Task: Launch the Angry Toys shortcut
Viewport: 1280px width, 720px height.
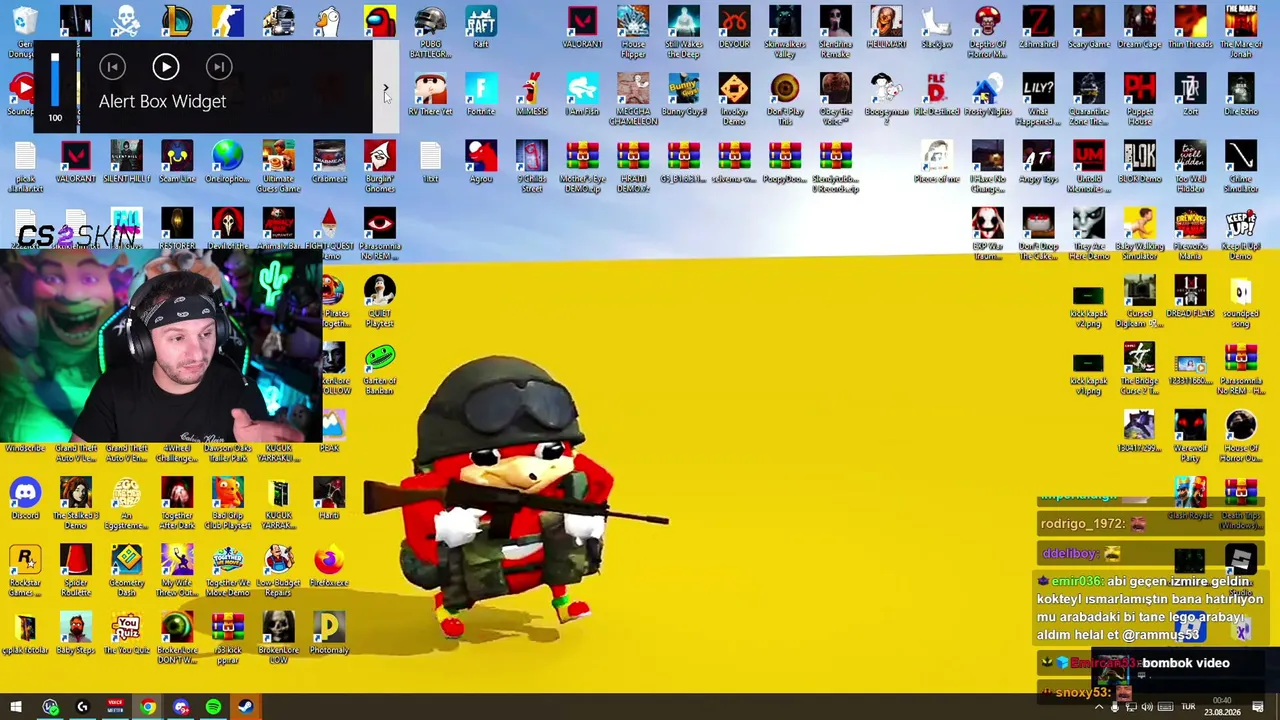Action: point(1038,162)
